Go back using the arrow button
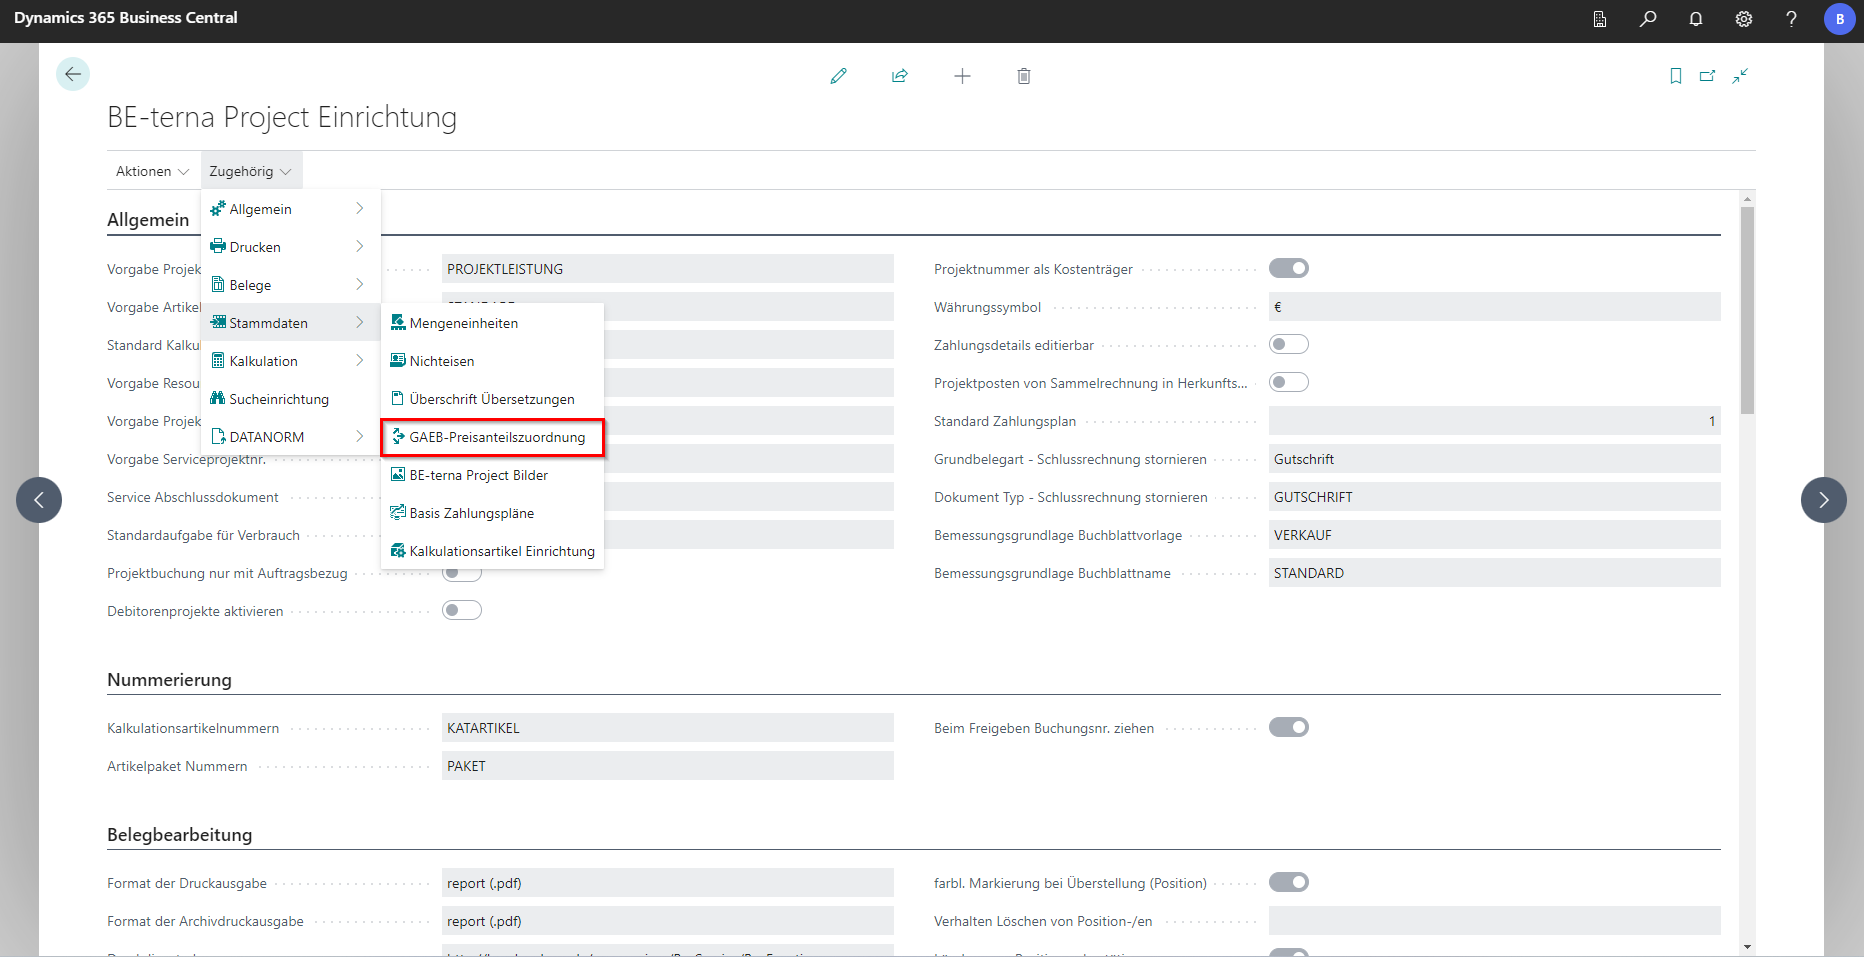Image resolution: width=1864 pixels, height=957 pixels. 73,75
